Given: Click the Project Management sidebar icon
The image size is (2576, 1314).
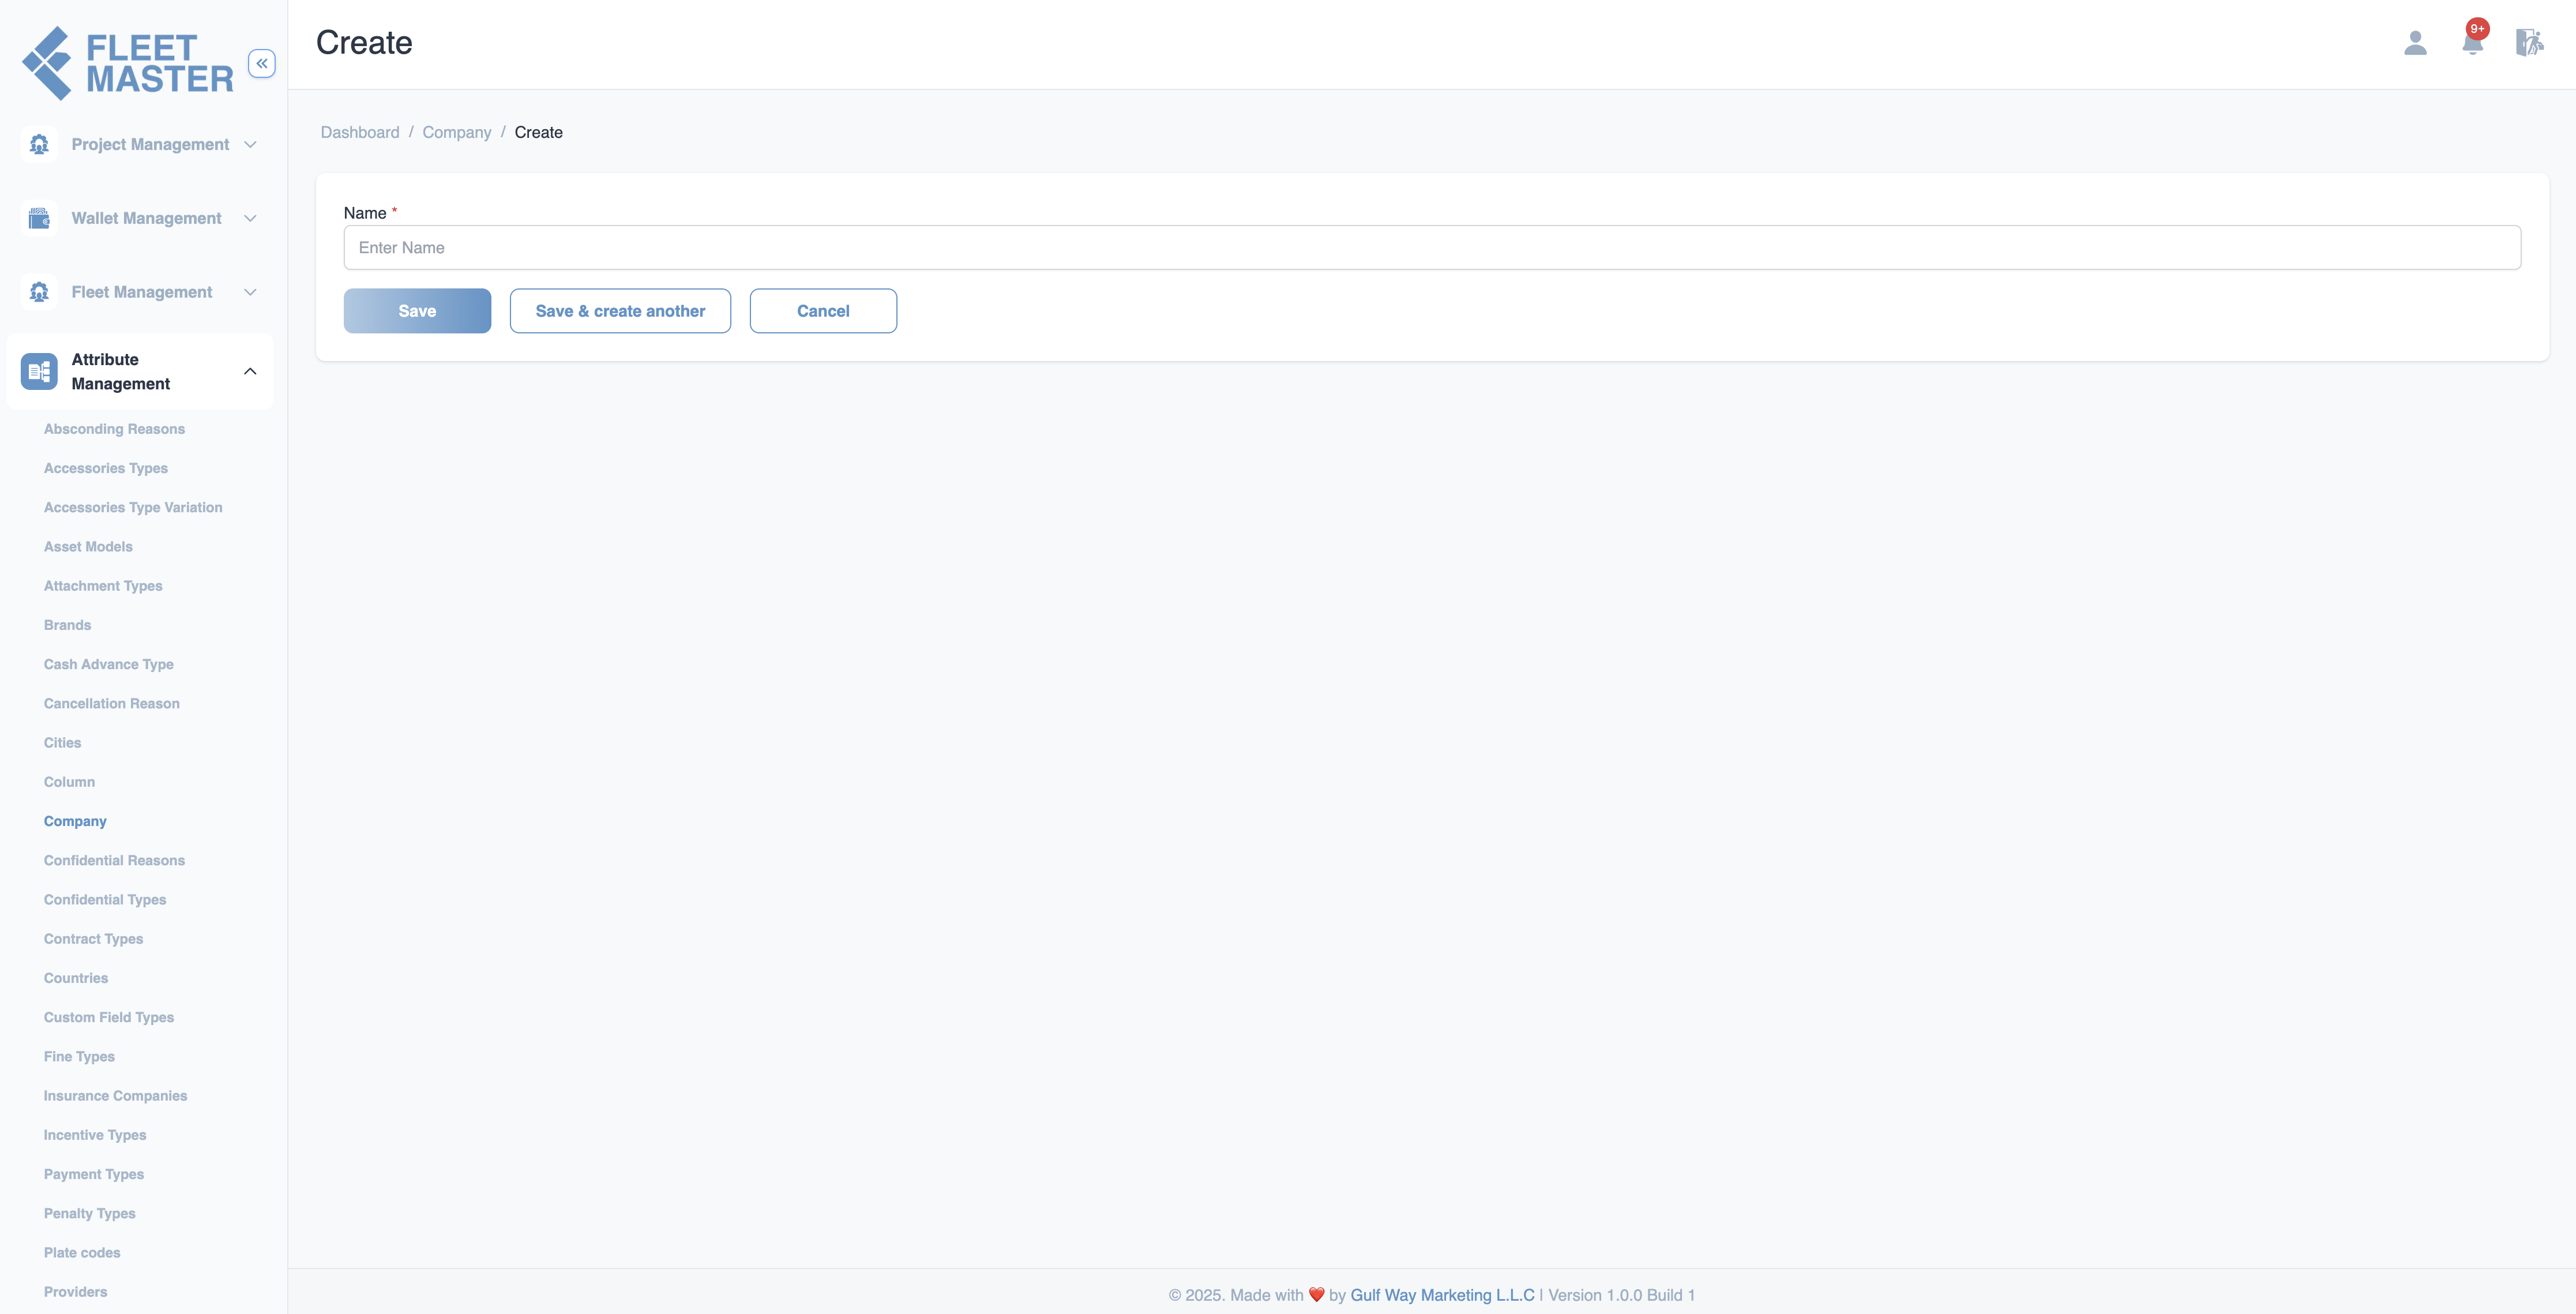Looking at the screenshot, I should click(x=39, y=144).
